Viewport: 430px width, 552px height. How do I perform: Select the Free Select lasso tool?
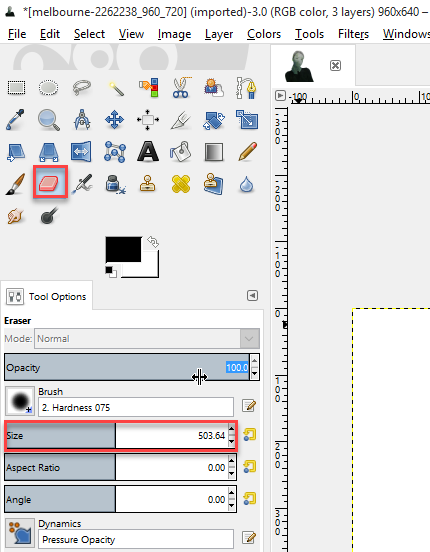pos(82,88)
